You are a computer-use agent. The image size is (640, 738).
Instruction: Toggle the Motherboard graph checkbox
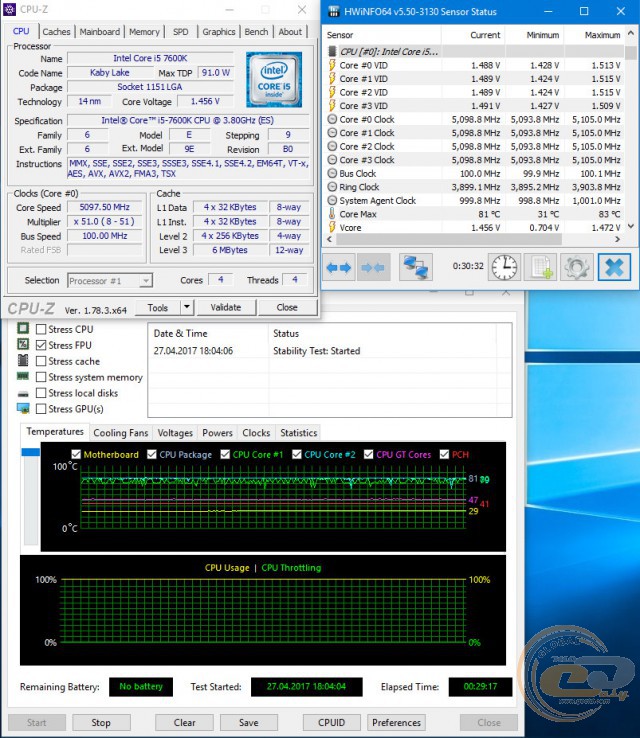pyautogui.click(x=76, y=454)
